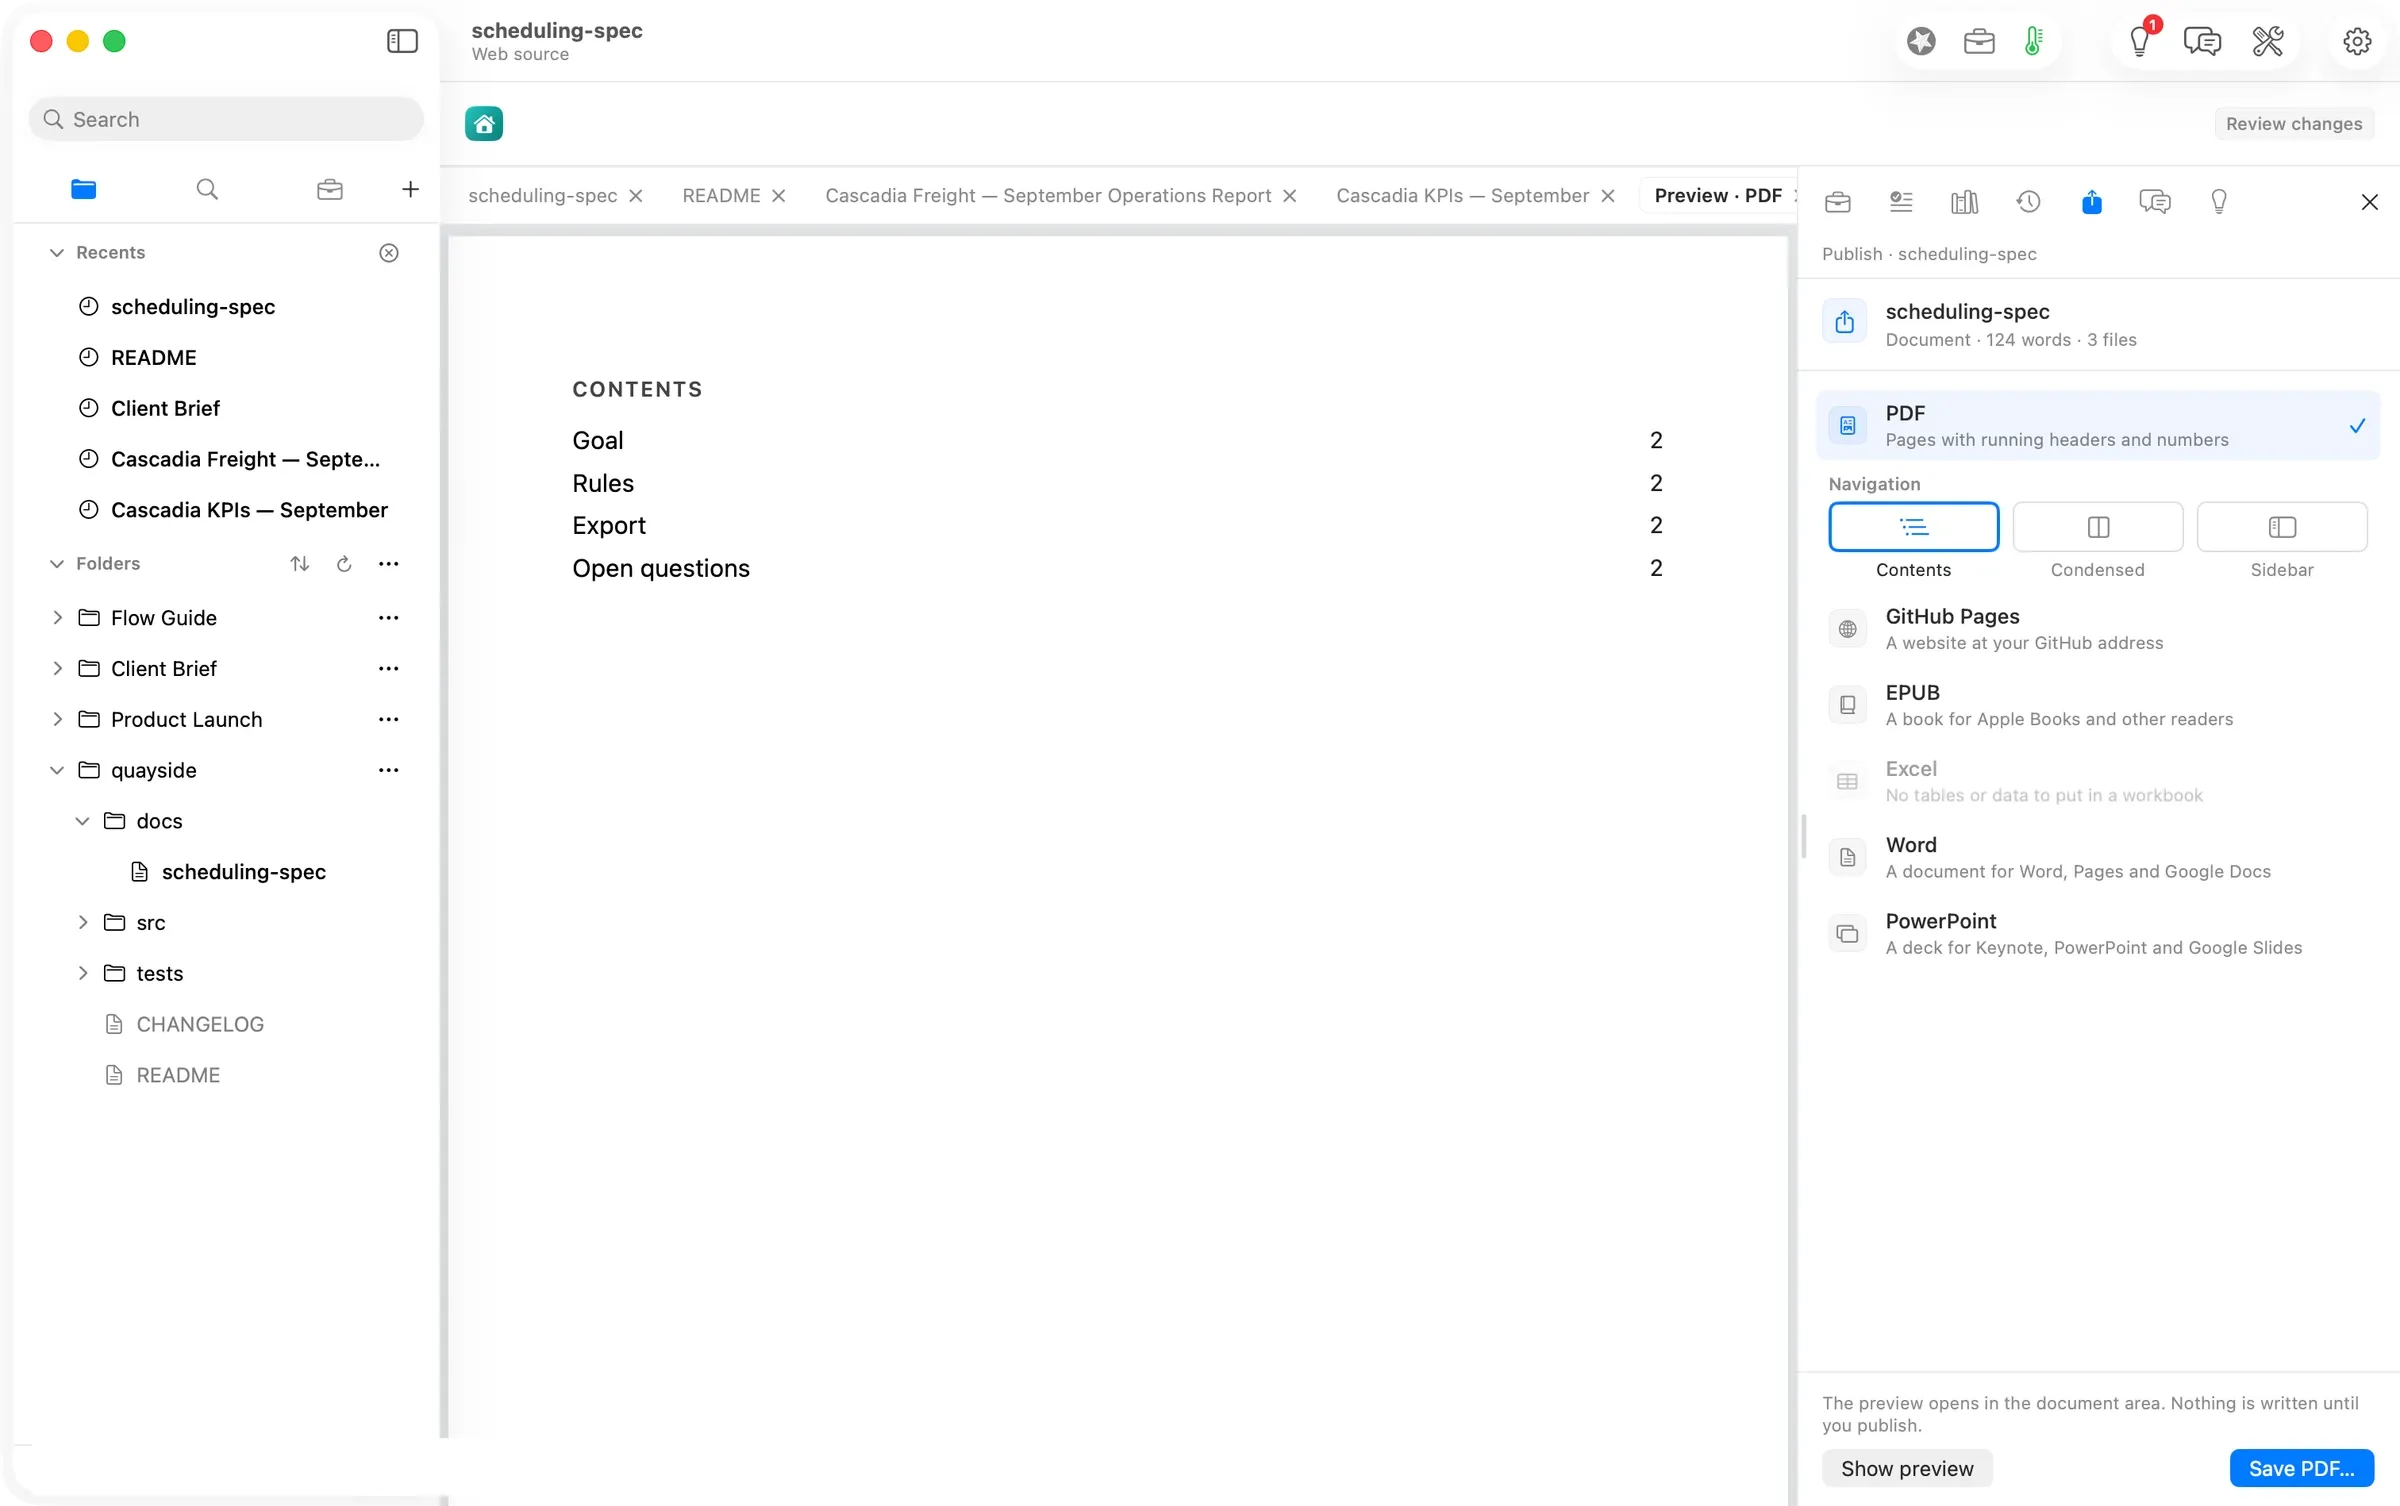Image resolution: width=2400 pixels, height=1506 pixels.
Task: Collapse the Recents section
Action: pyautogui.click(x=57, y=253)
